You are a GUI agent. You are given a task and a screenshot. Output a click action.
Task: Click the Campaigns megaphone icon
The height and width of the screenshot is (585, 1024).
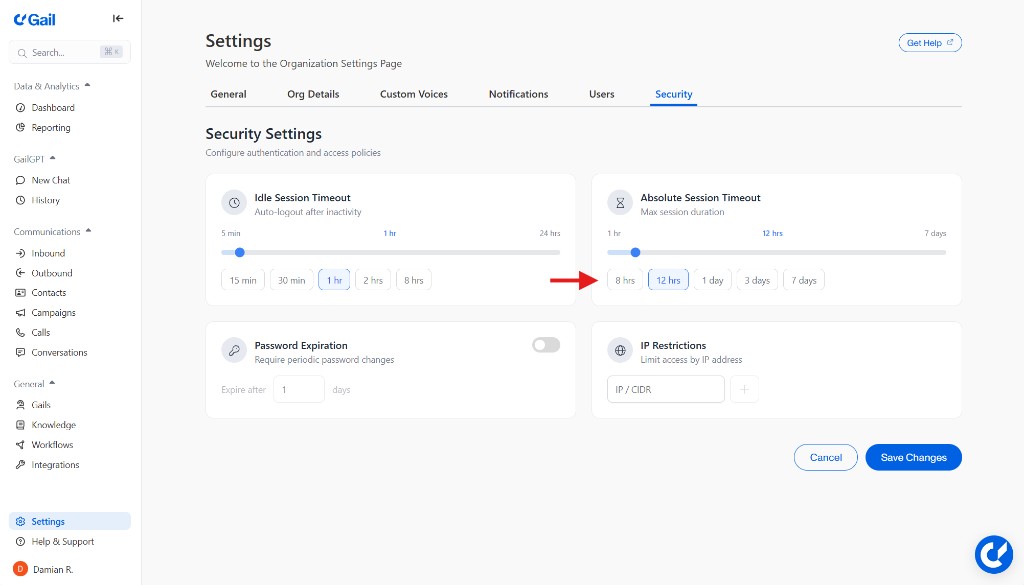click(x=21, y=313)
